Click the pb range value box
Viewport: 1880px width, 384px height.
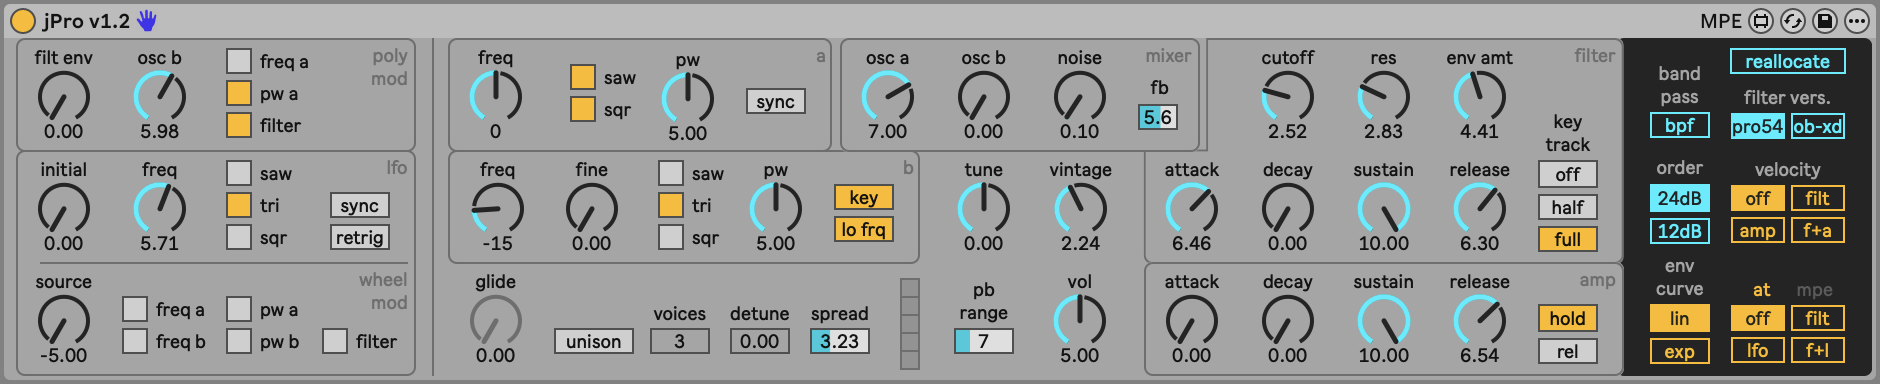pos(983,341)
